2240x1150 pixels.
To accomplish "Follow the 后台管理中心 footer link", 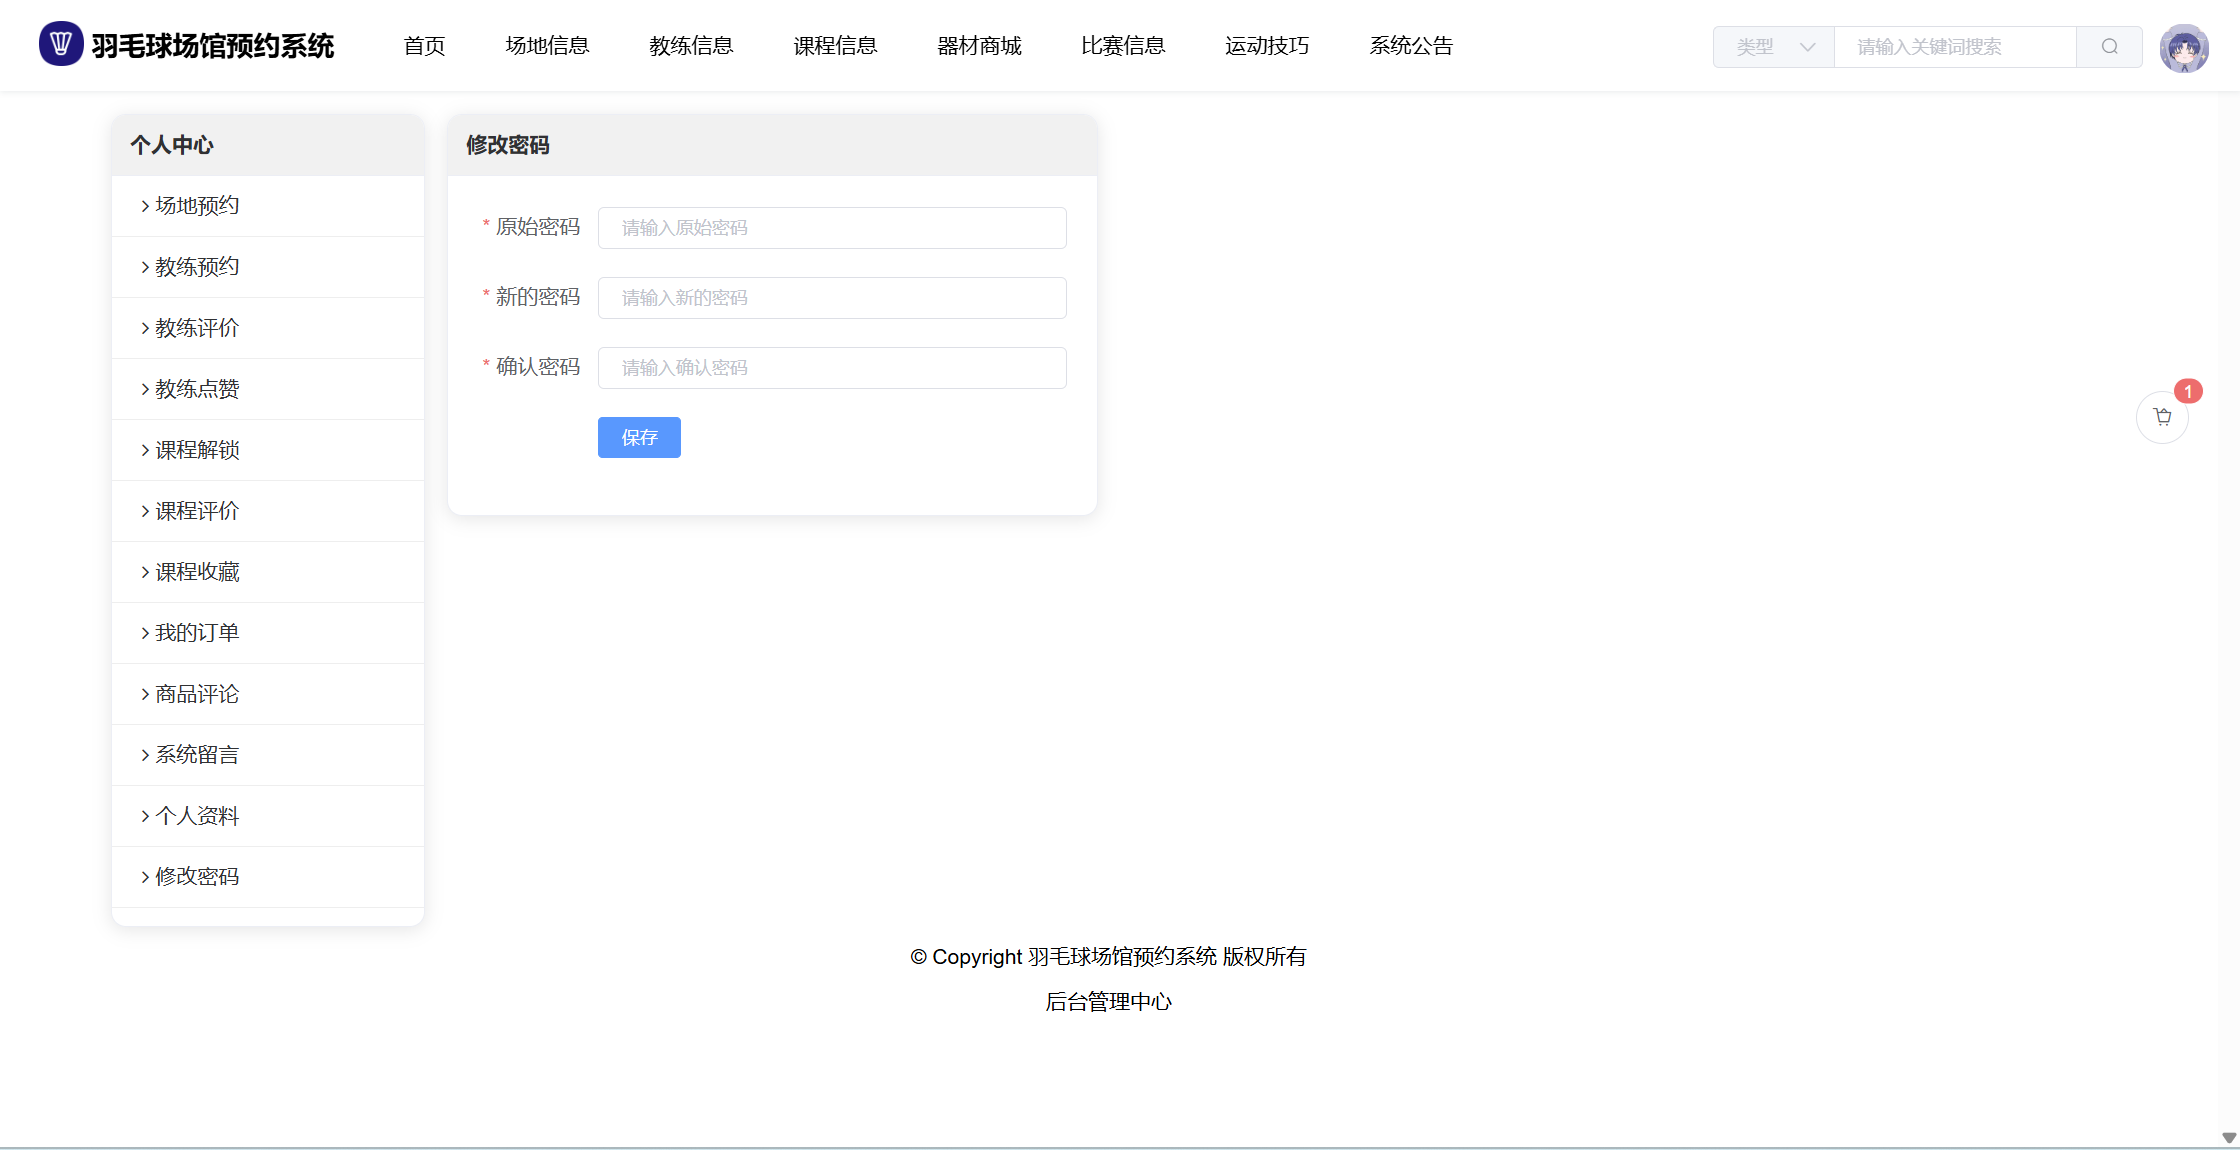I will pos(1108,1002).
